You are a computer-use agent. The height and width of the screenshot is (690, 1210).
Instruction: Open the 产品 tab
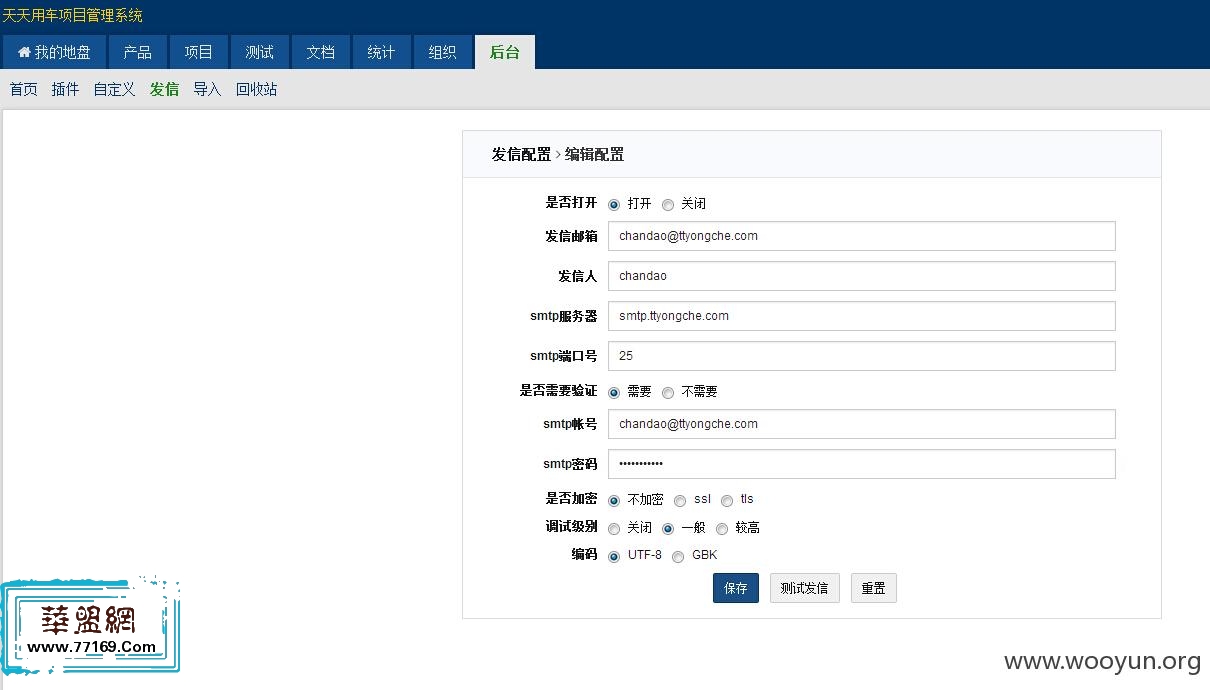point(137,51)
